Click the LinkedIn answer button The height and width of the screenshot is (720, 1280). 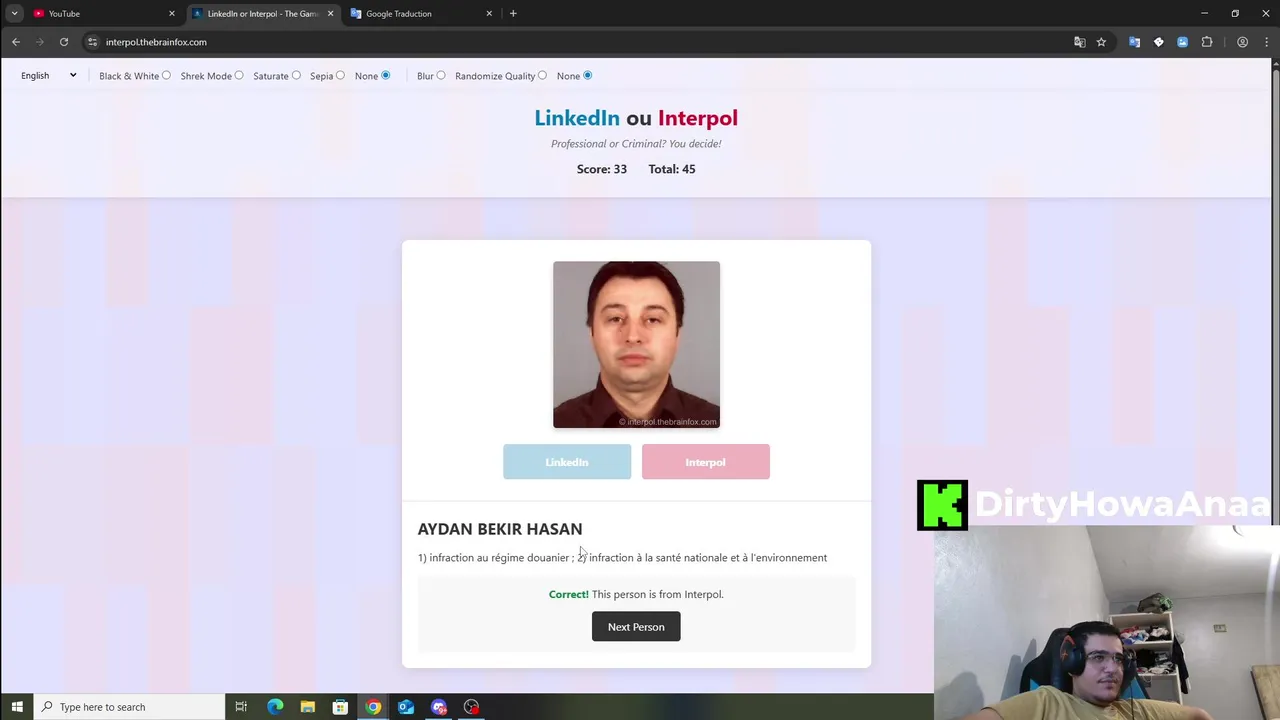(x=567, y=462)
